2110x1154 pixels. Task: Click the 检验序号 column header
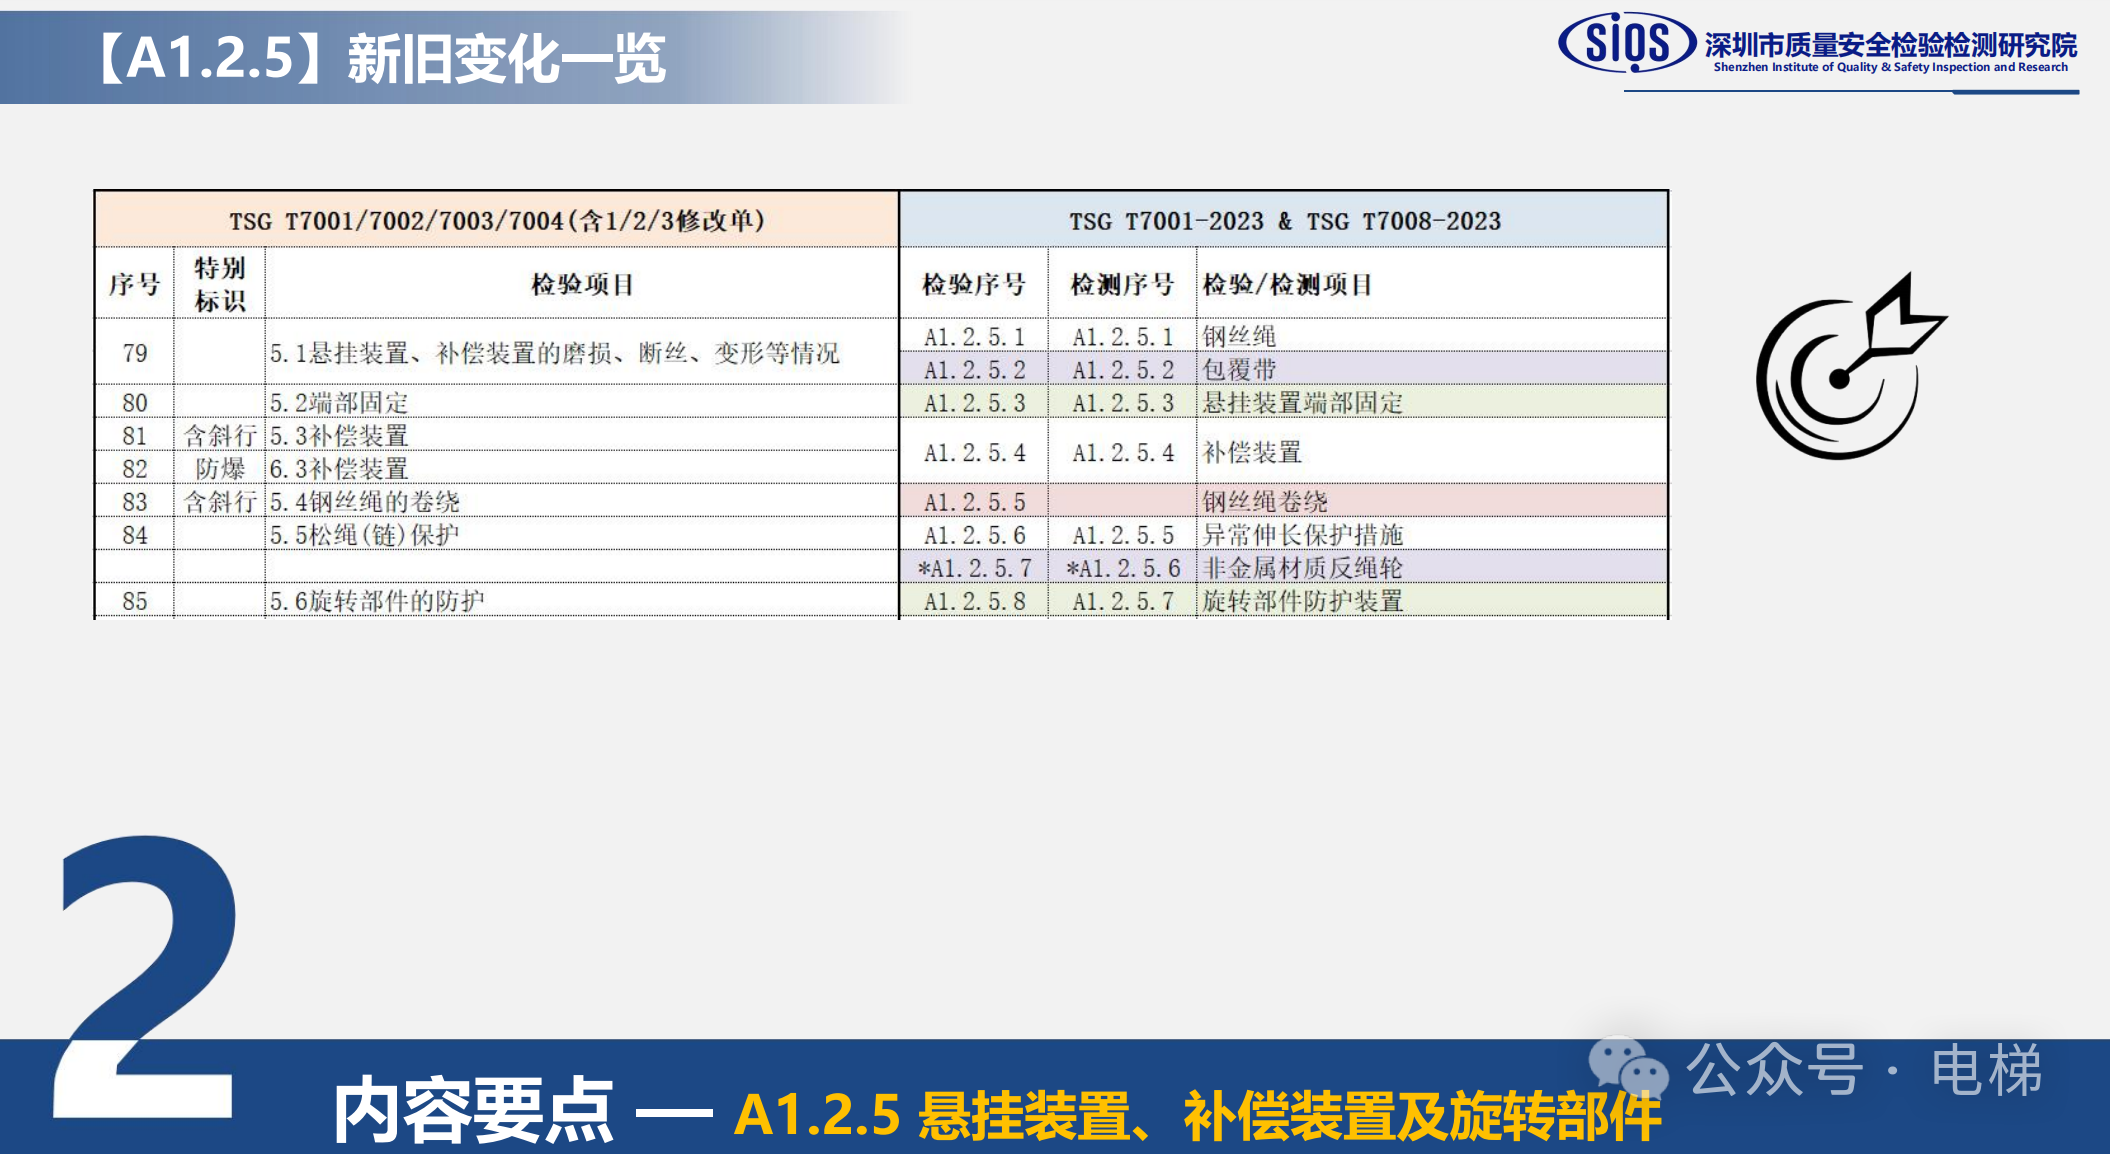click(973, 284)
